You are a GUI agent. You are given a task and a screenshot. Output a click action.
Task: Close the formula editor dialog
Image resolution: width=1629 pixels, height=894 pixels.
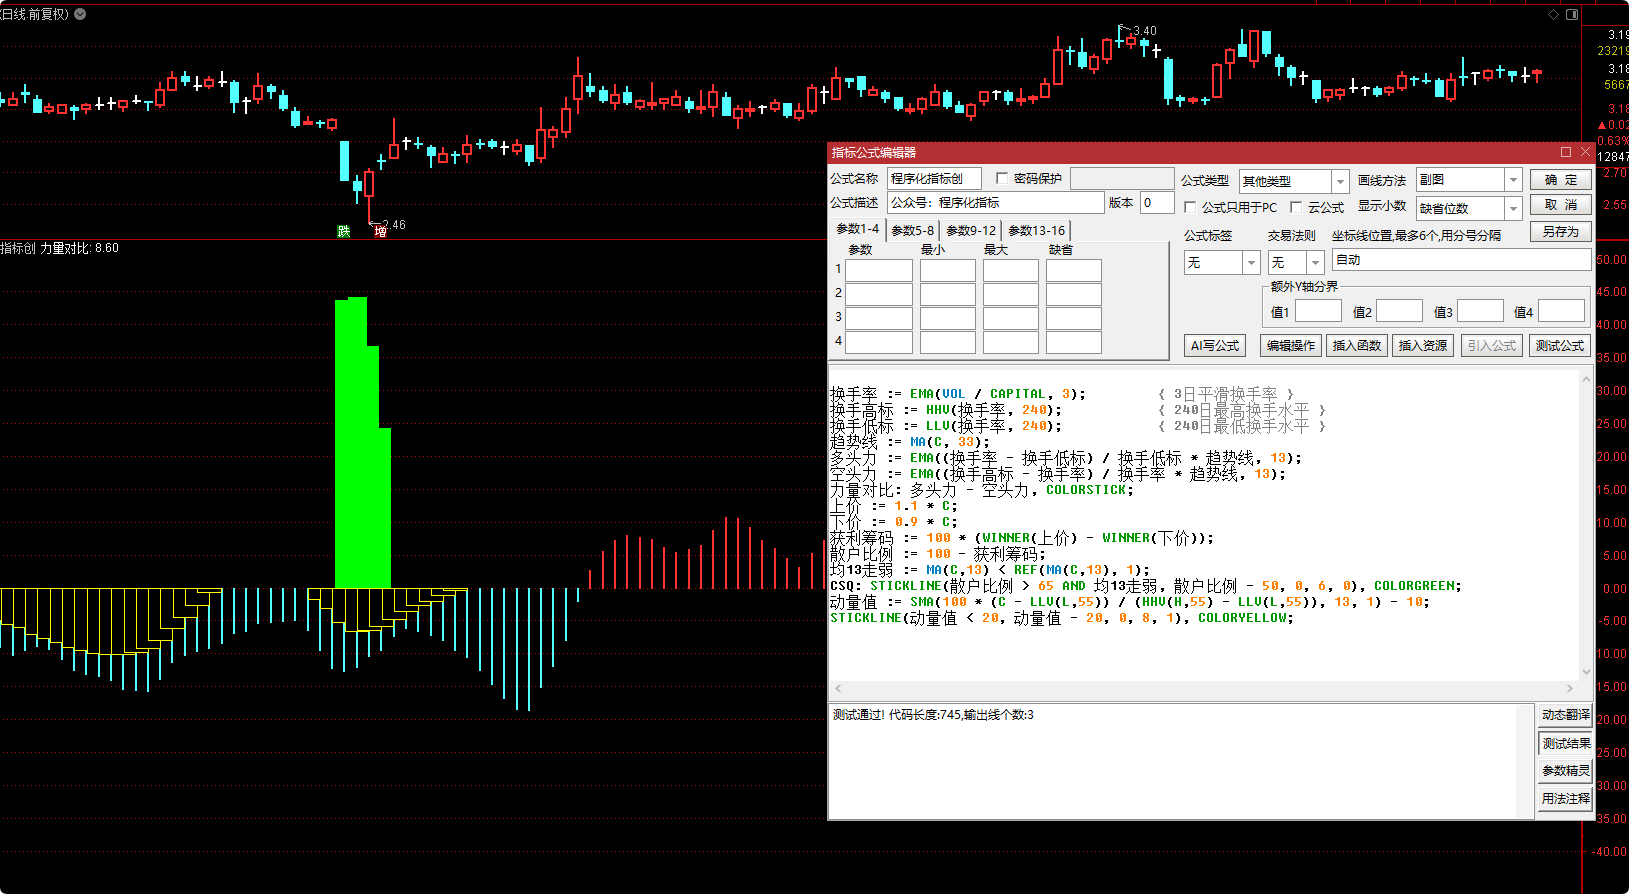1585,152
